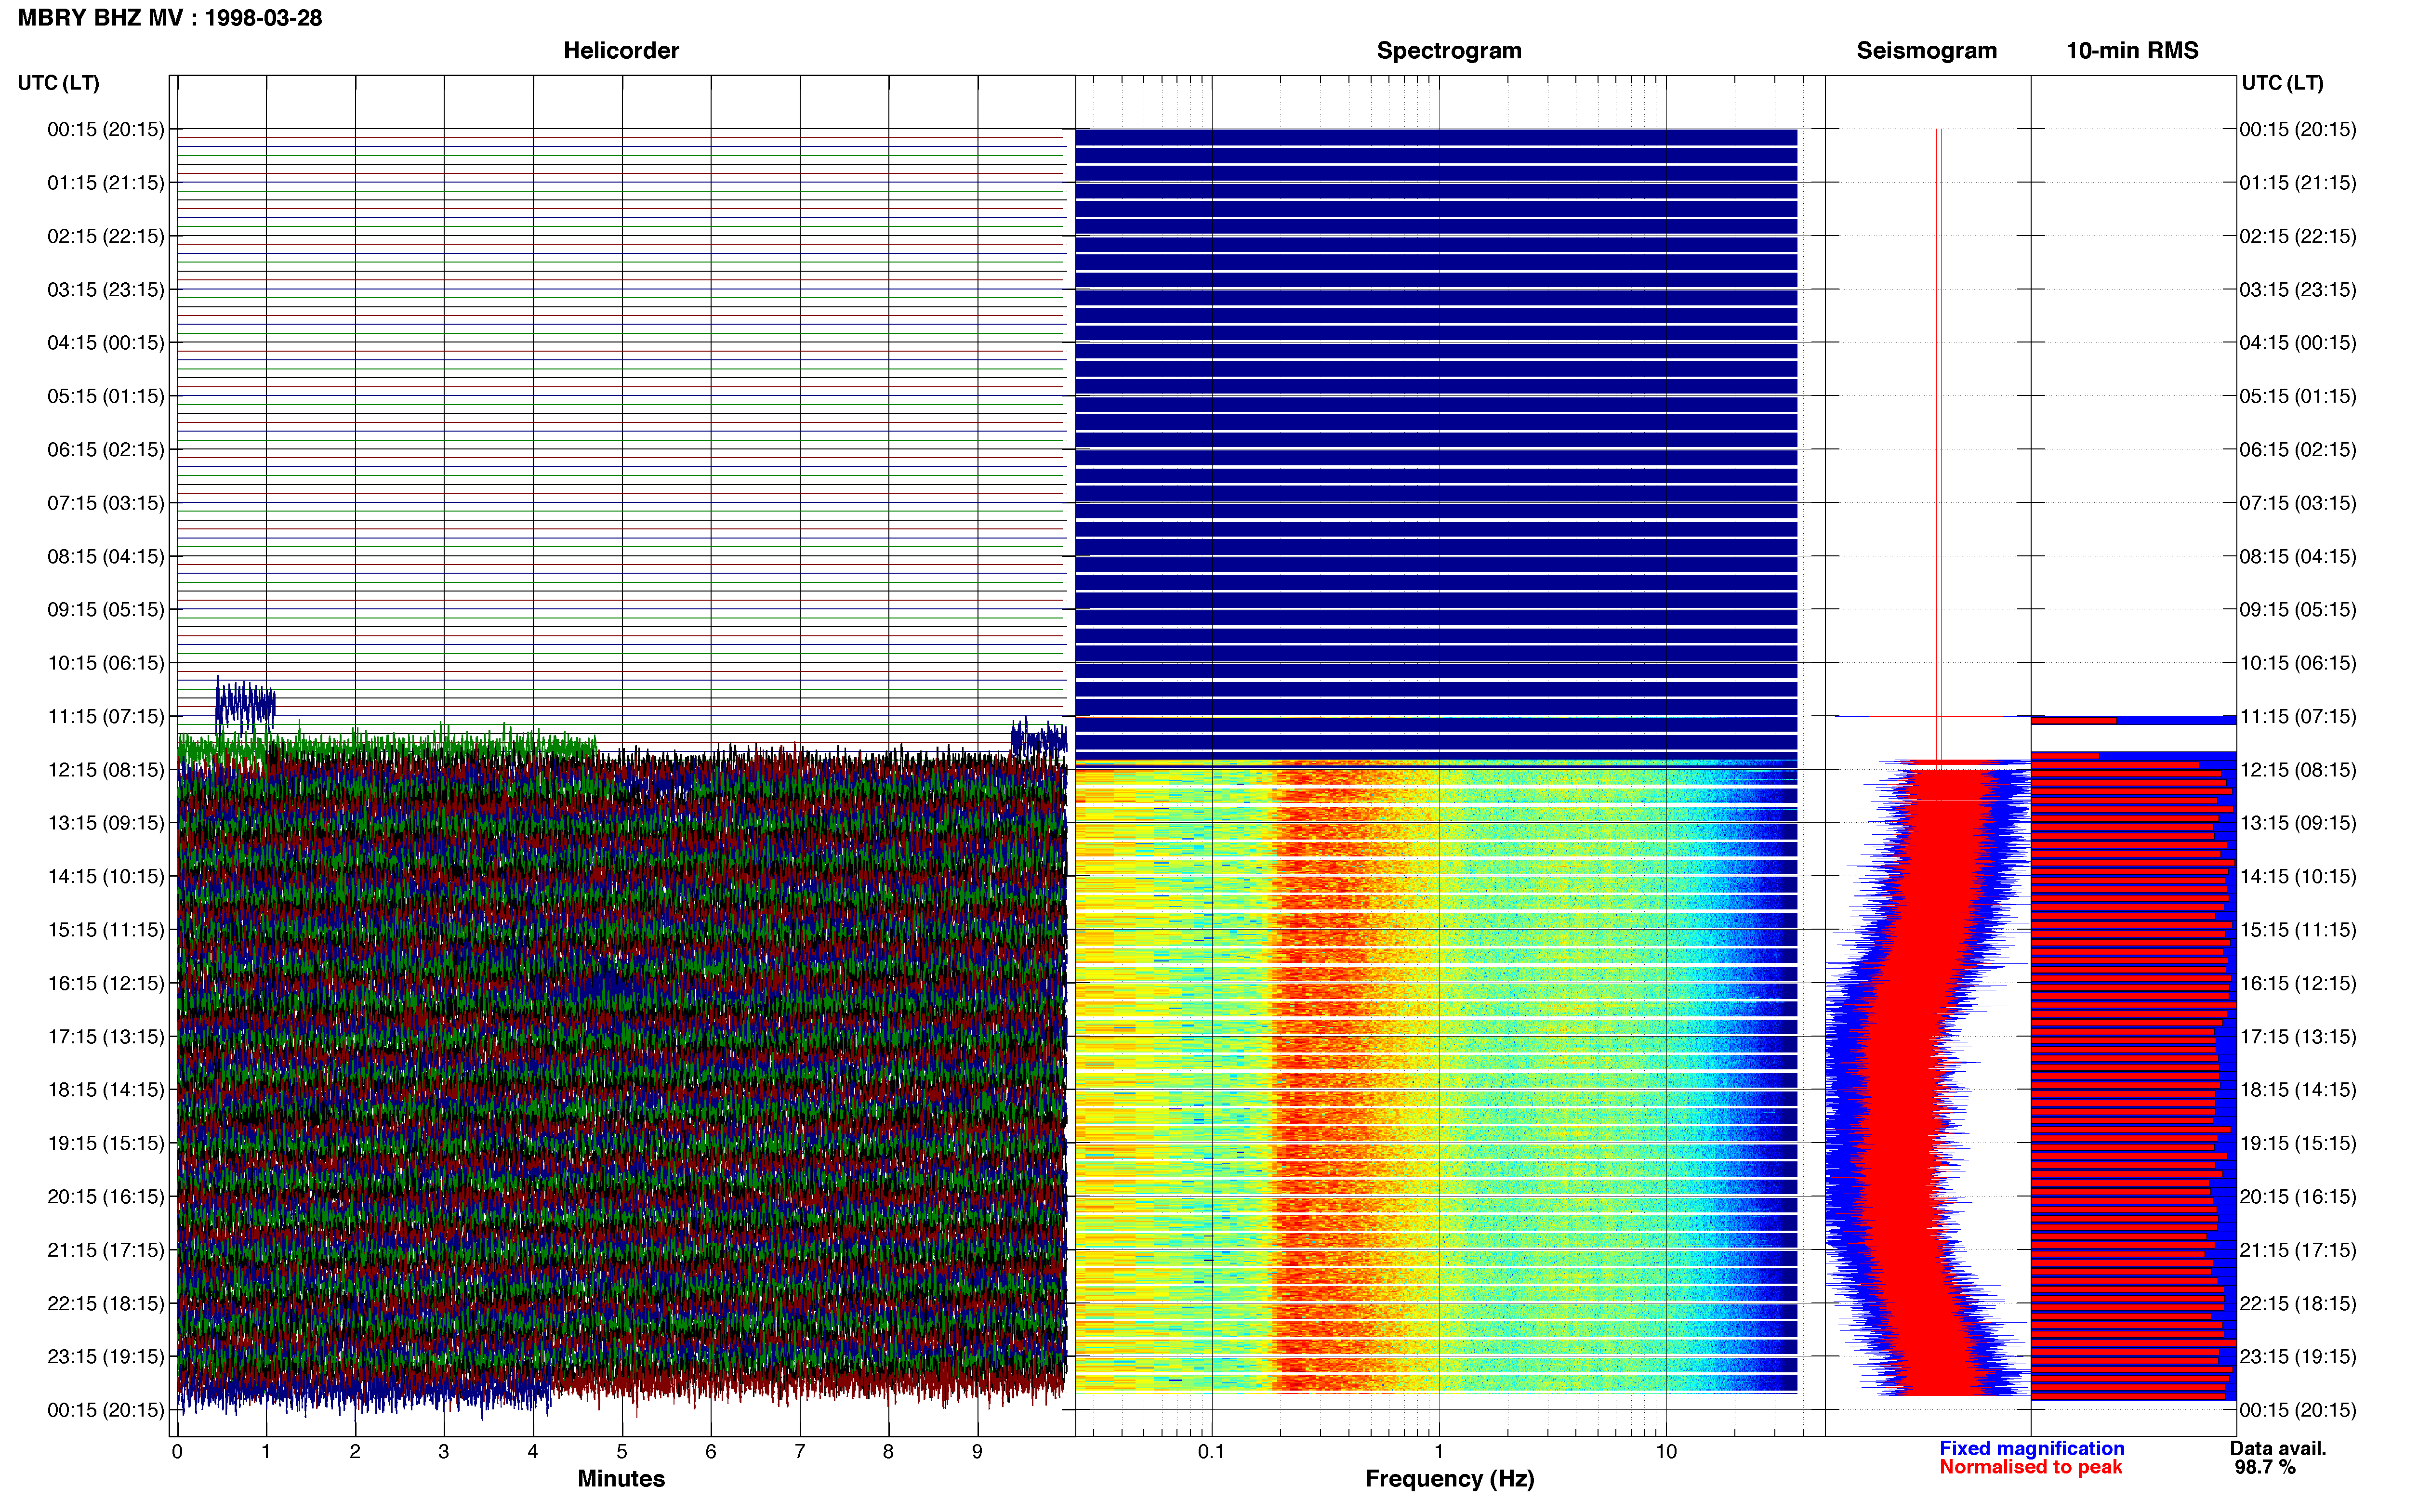2418x1512 pixels.
Task: Click left-axis time '15:15 (11:15)'
Action: tap(106, 930)
